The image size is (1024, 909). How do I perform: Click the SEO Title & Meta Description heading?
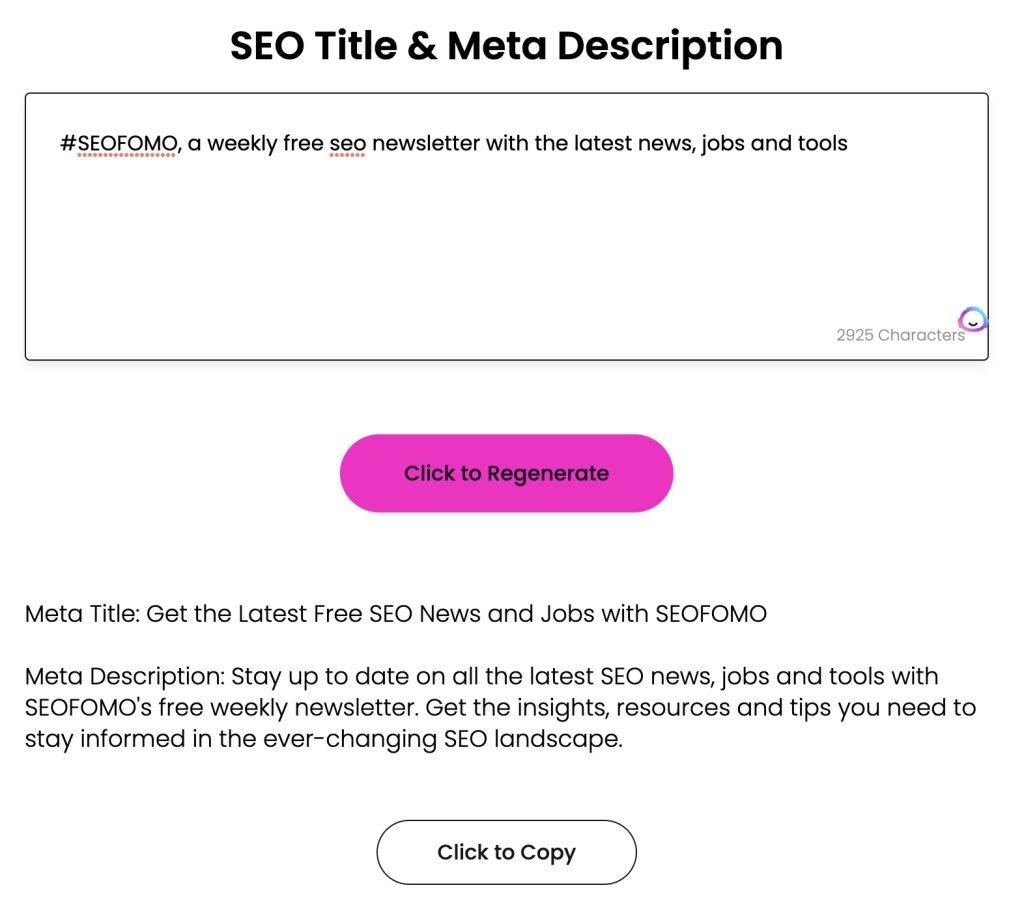point(506,46)
